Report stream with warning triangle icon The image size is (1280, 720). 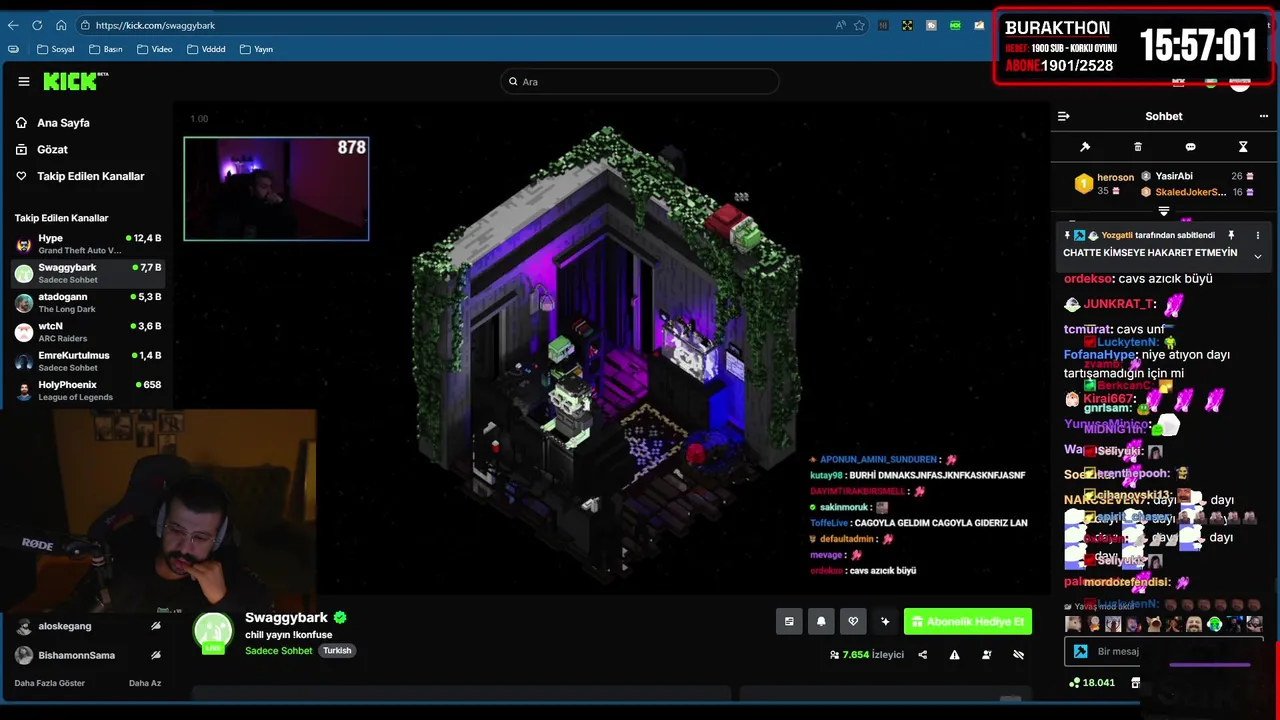tap(954, 655)
